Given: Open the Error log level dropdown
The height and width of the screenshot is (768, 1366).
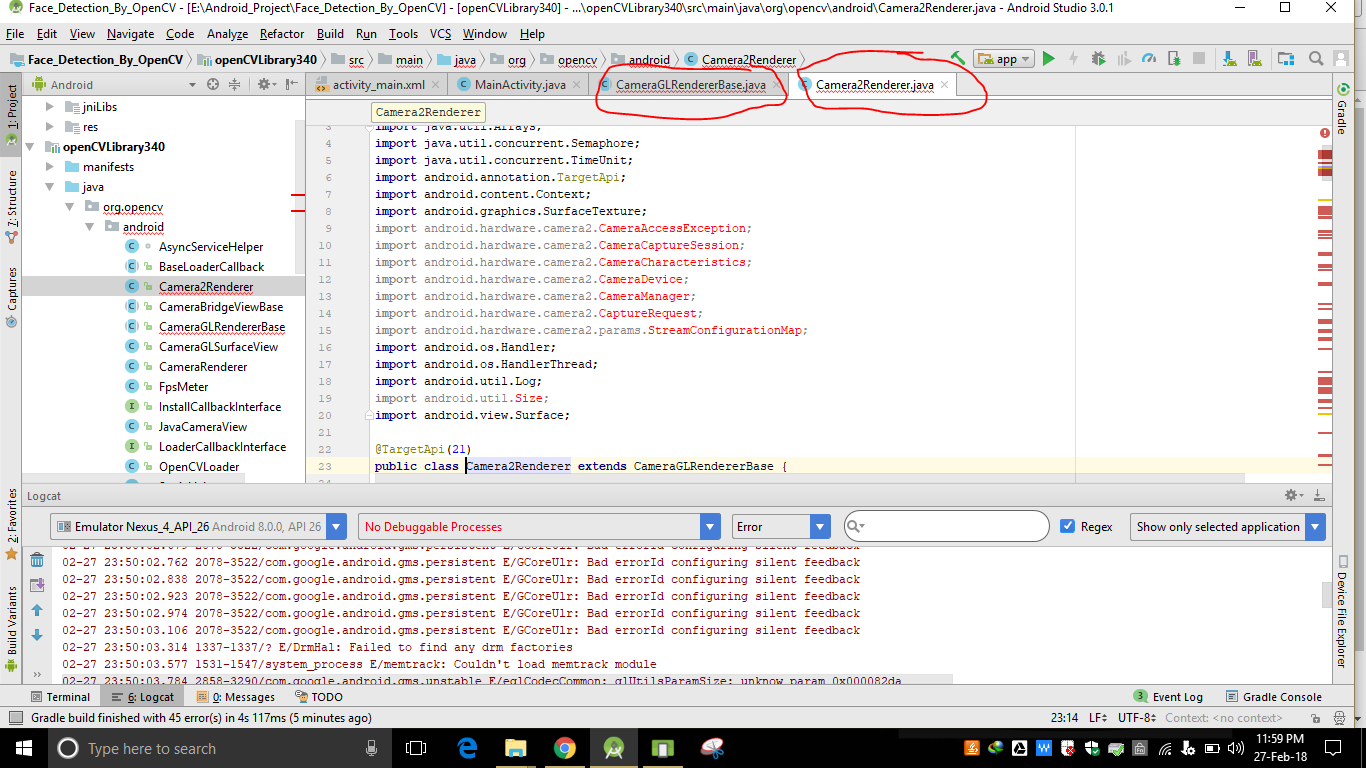Looking at the screenshot, I should 781,526.
